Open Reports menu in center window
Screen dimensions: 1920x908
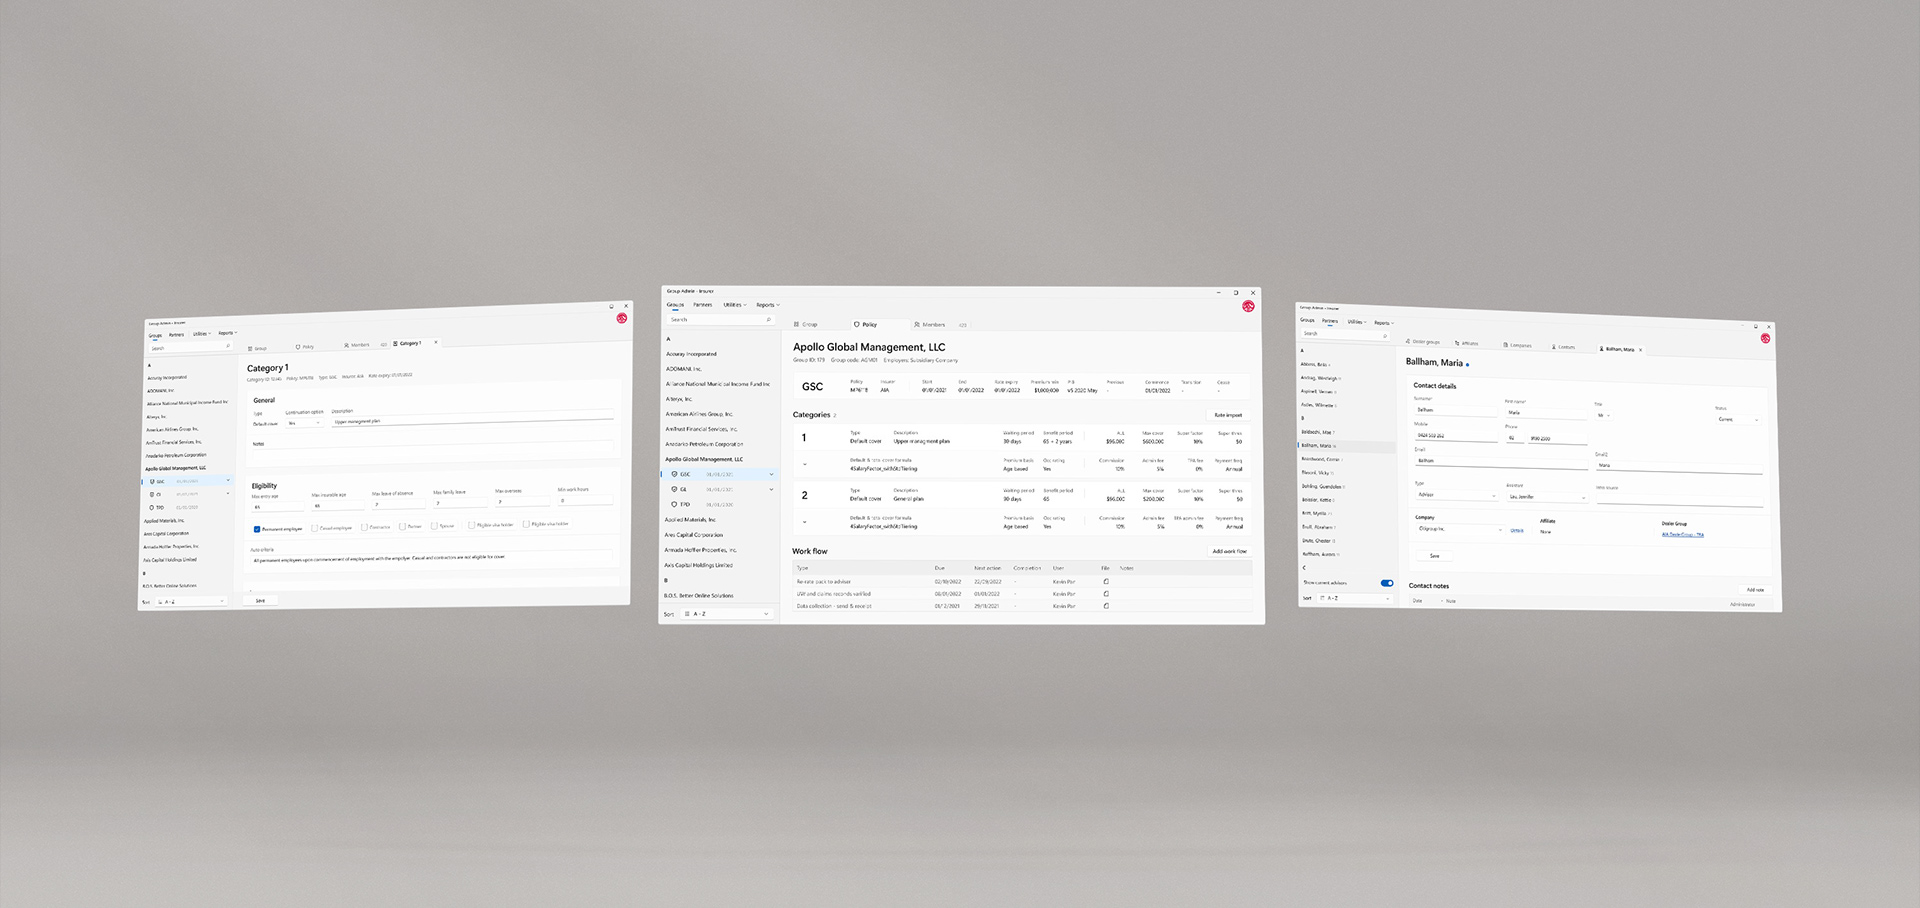(x=767, y=305)
